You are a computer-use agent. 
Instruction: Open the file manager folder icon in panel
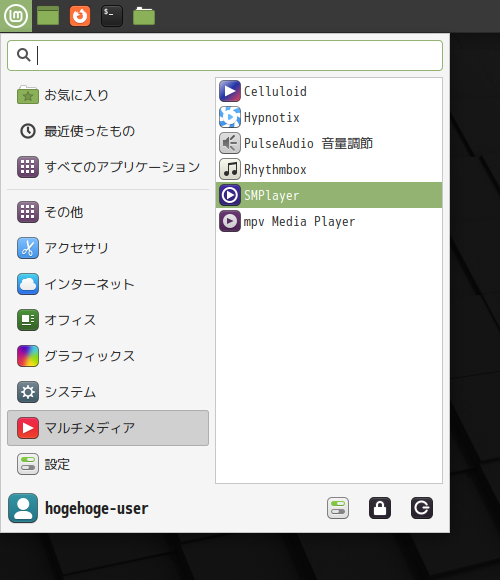(144, 16)
